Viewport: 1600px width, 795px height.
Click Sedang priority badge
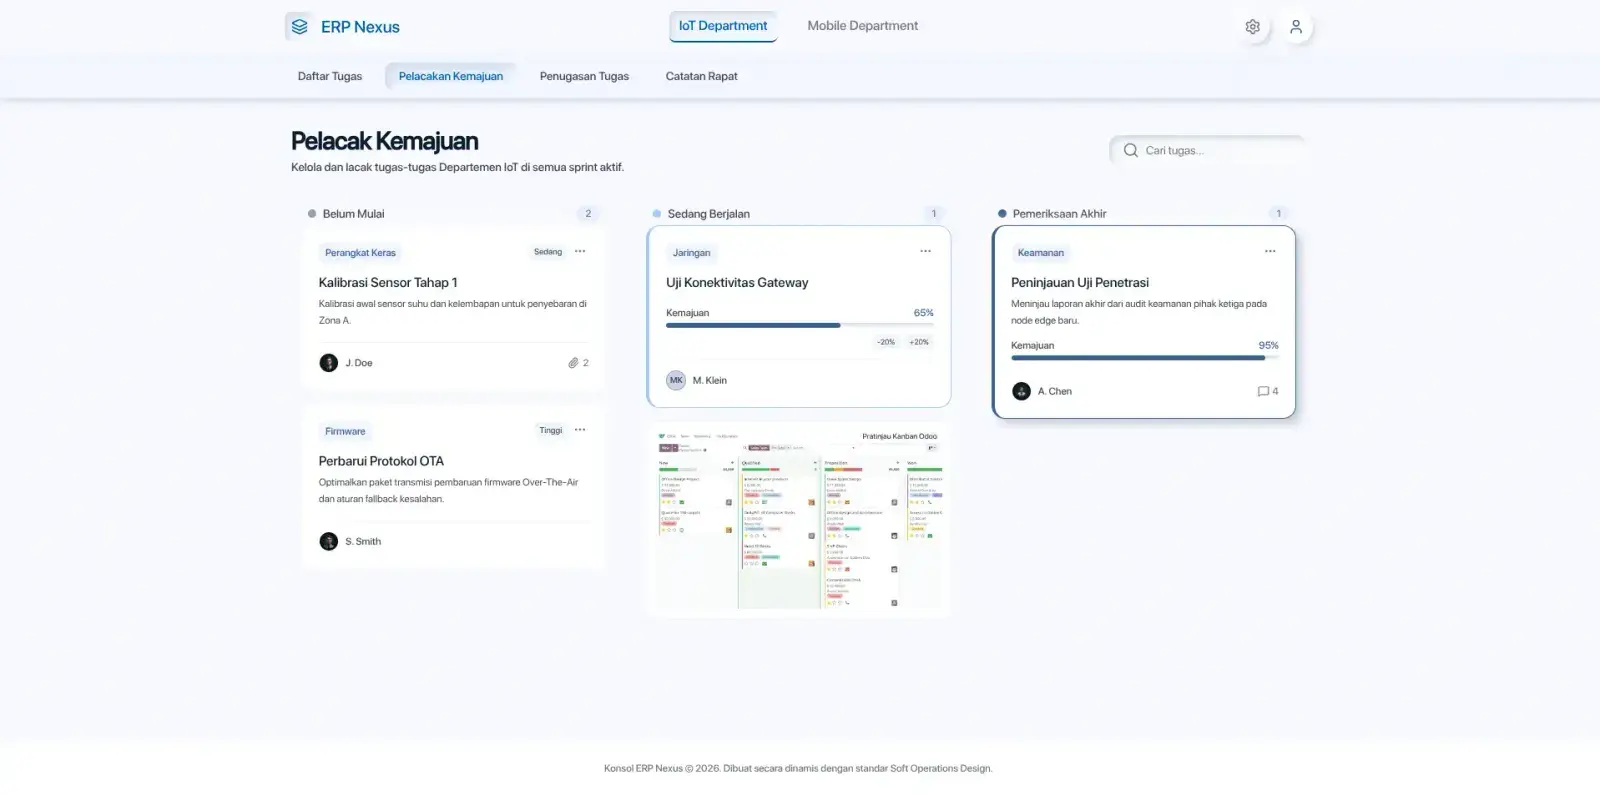click(x=548, y=252)
